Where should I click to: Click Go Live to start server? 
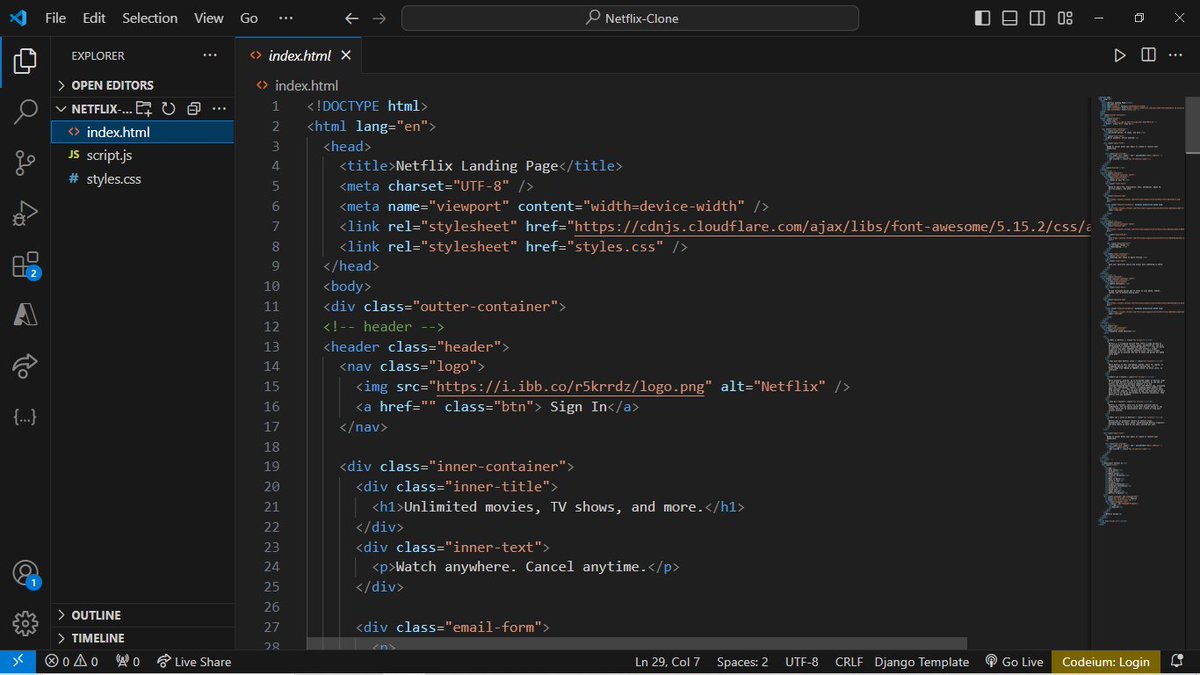(1013, 662)
